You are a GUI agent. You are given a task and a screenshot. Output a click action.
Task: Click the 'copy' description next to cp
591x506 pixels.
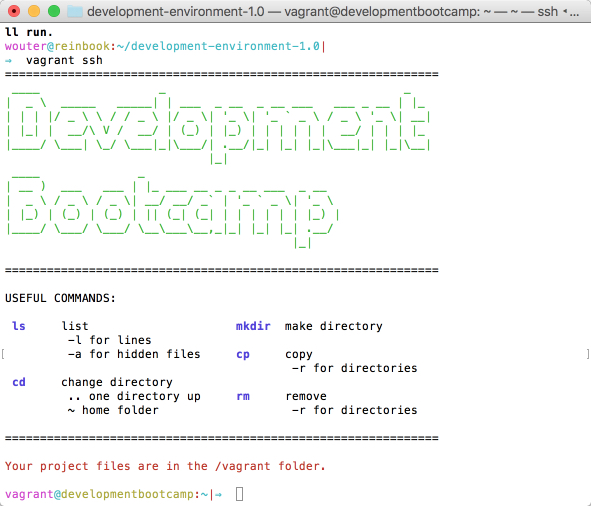click(x=299, y=354)
